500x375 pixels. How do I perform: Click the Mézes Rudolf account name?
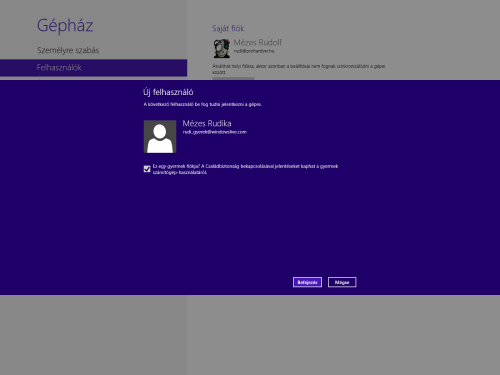tap(258, 42)
